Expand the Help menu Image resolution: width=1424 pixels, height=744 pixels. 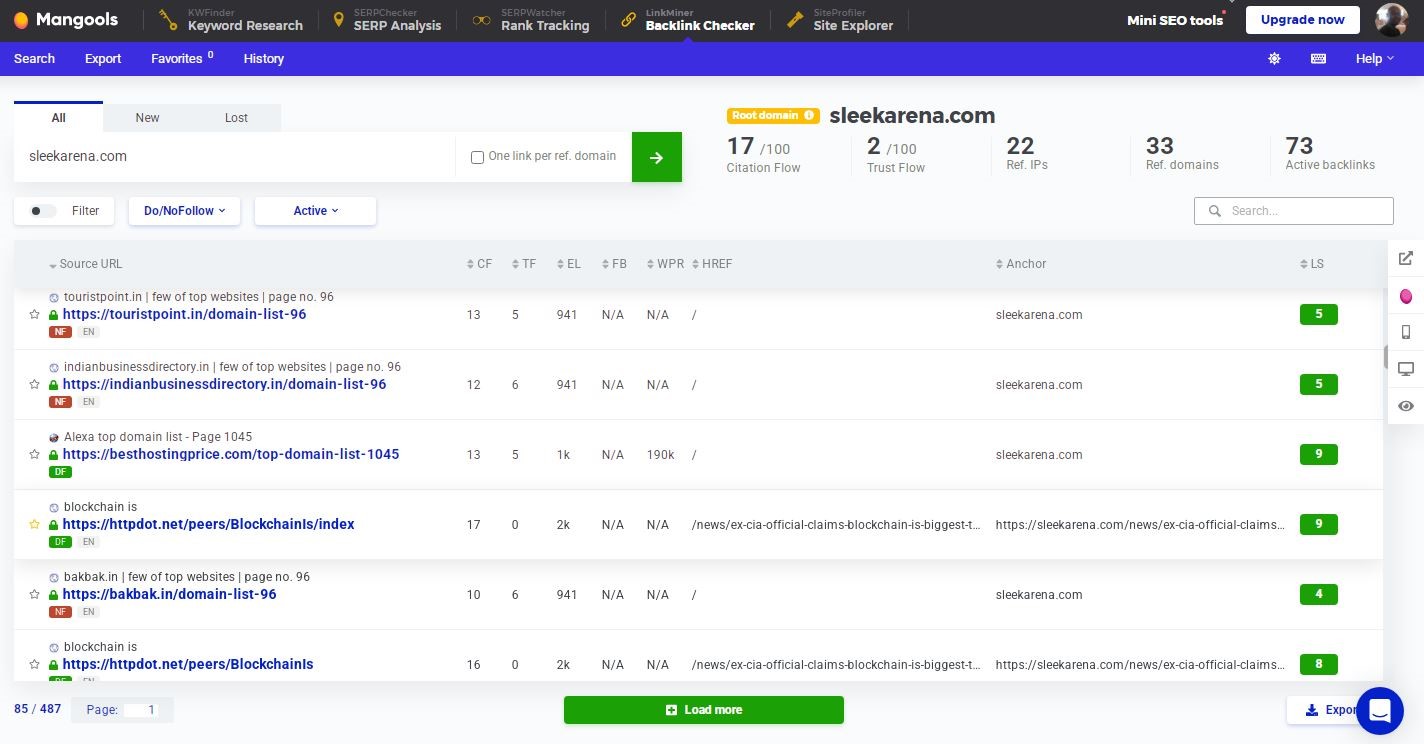pos(1374,59)
